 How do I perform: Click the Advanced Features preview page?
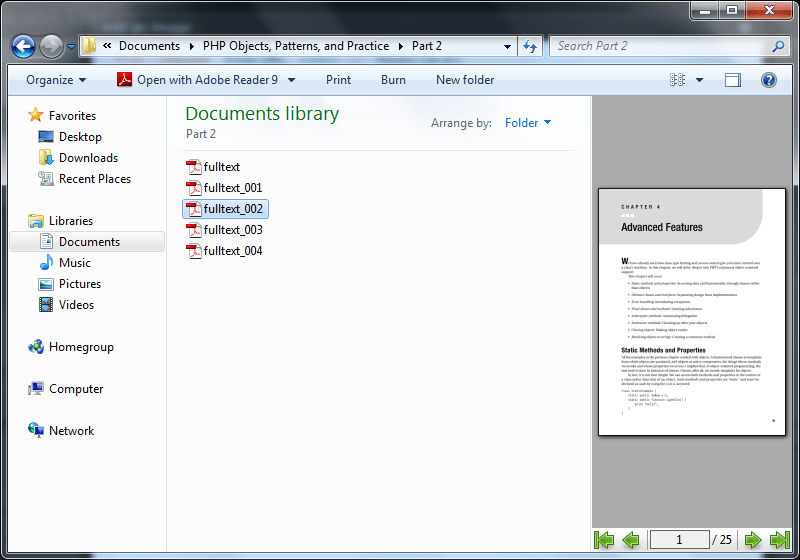pos(692,312)
